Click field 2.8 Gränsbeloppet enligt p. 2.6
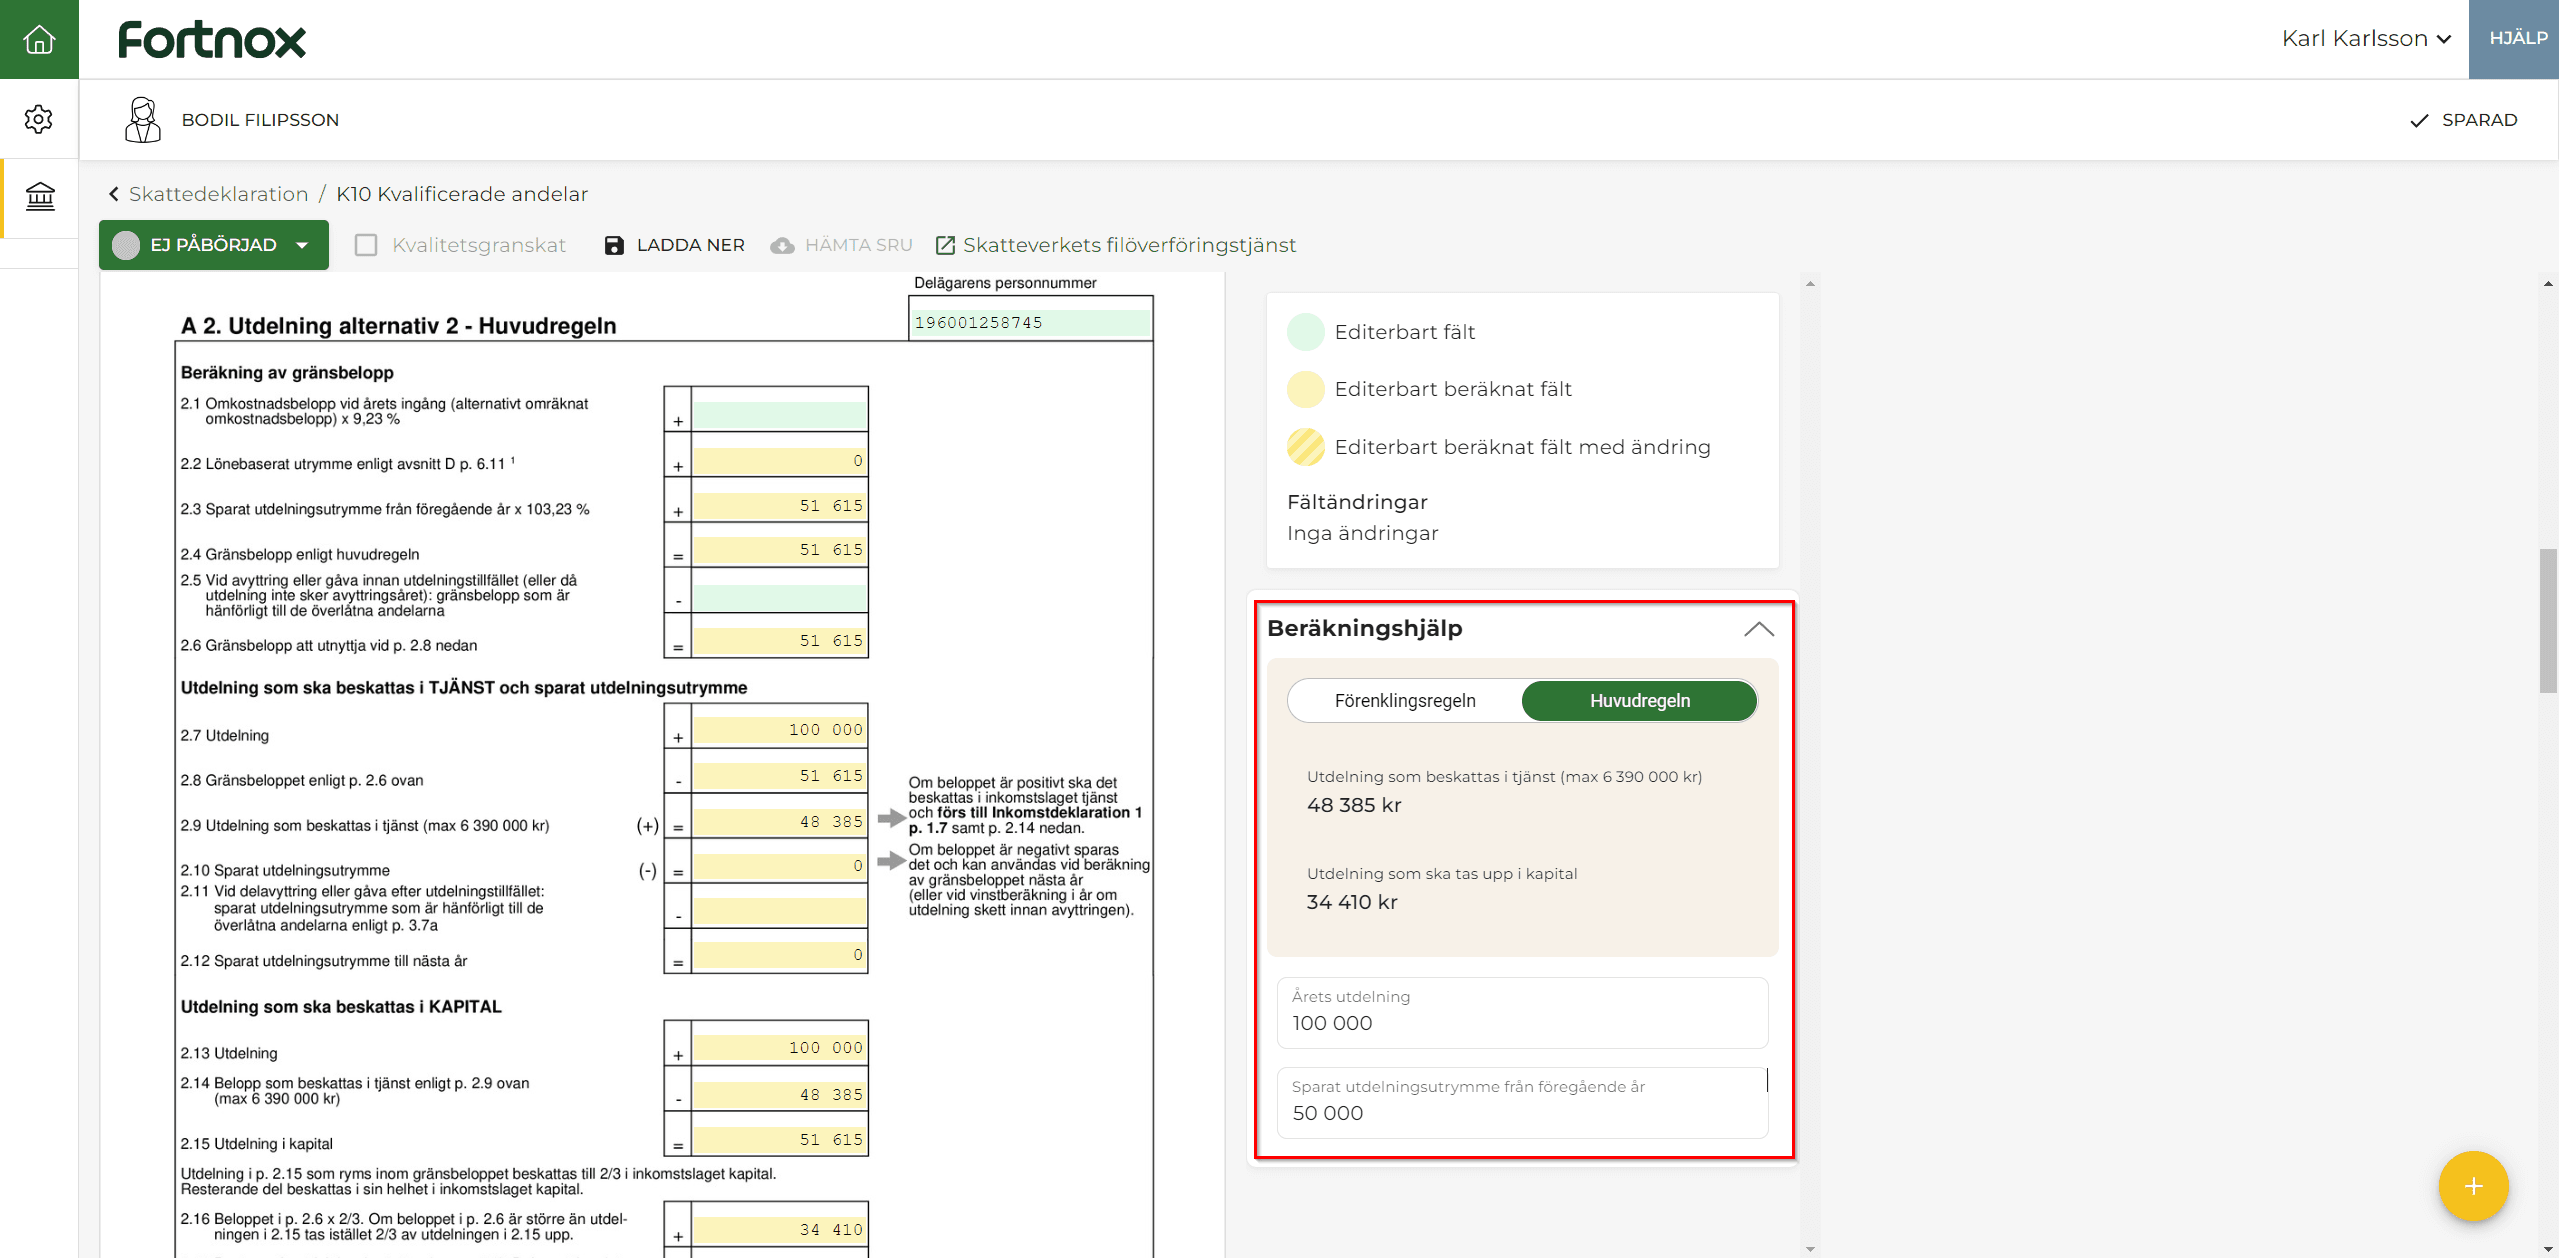 (780, 775)
